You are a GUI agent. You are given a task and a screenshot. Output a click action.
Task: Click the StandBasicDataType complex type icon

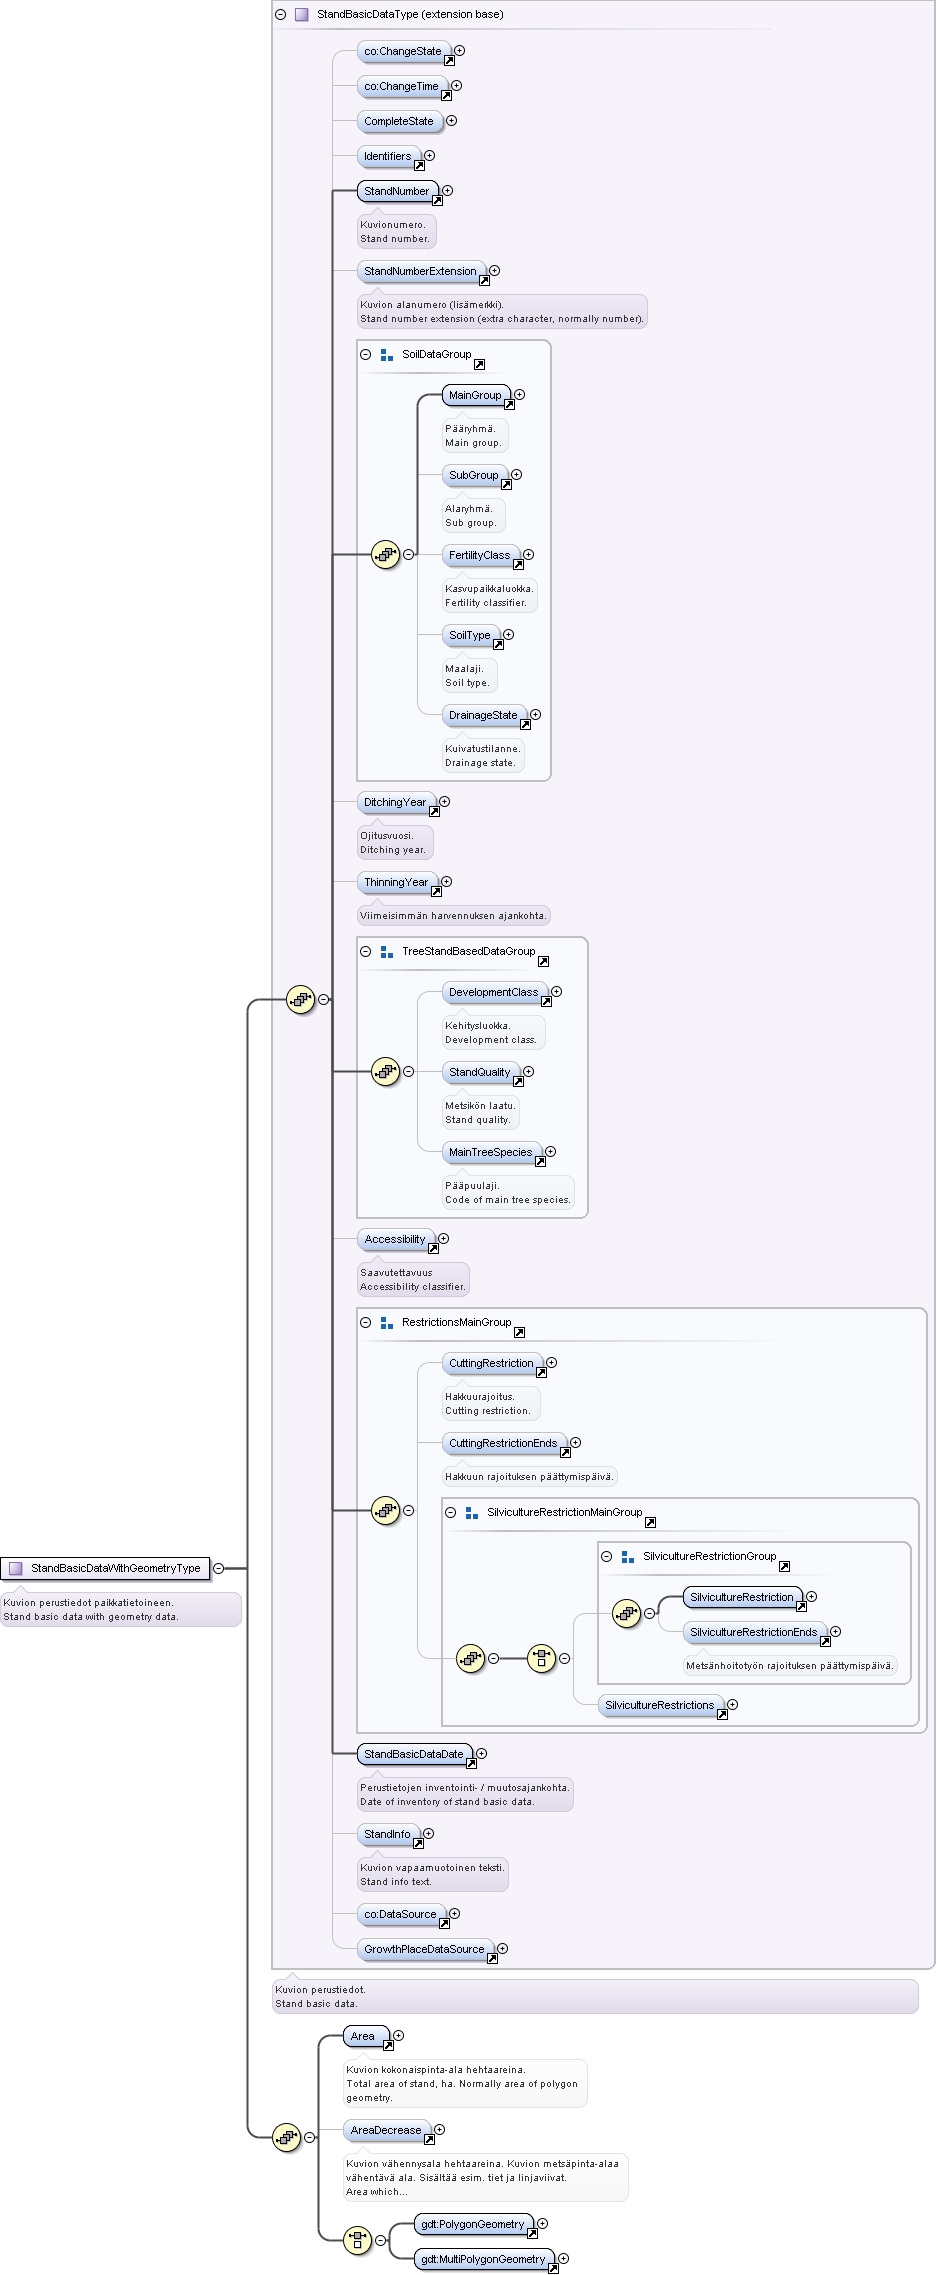[302, 15]
